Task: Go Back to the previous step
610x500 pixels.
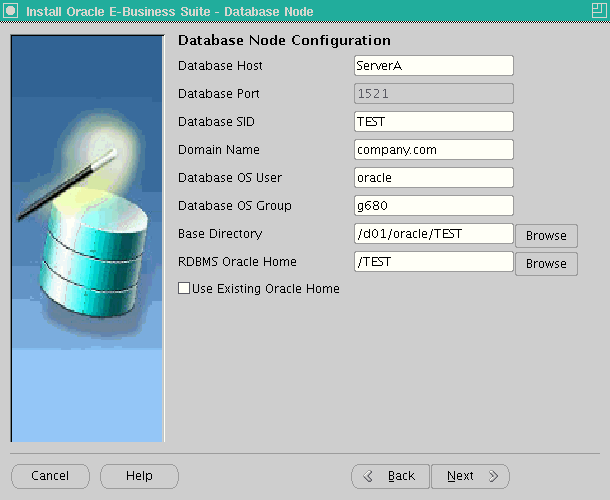Action: (390, 476)
